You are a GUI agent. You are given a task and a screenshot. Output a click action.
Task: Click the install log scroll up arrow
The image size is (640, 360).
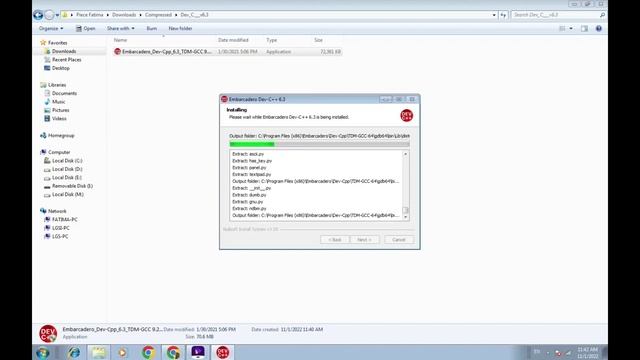point(405,154)
